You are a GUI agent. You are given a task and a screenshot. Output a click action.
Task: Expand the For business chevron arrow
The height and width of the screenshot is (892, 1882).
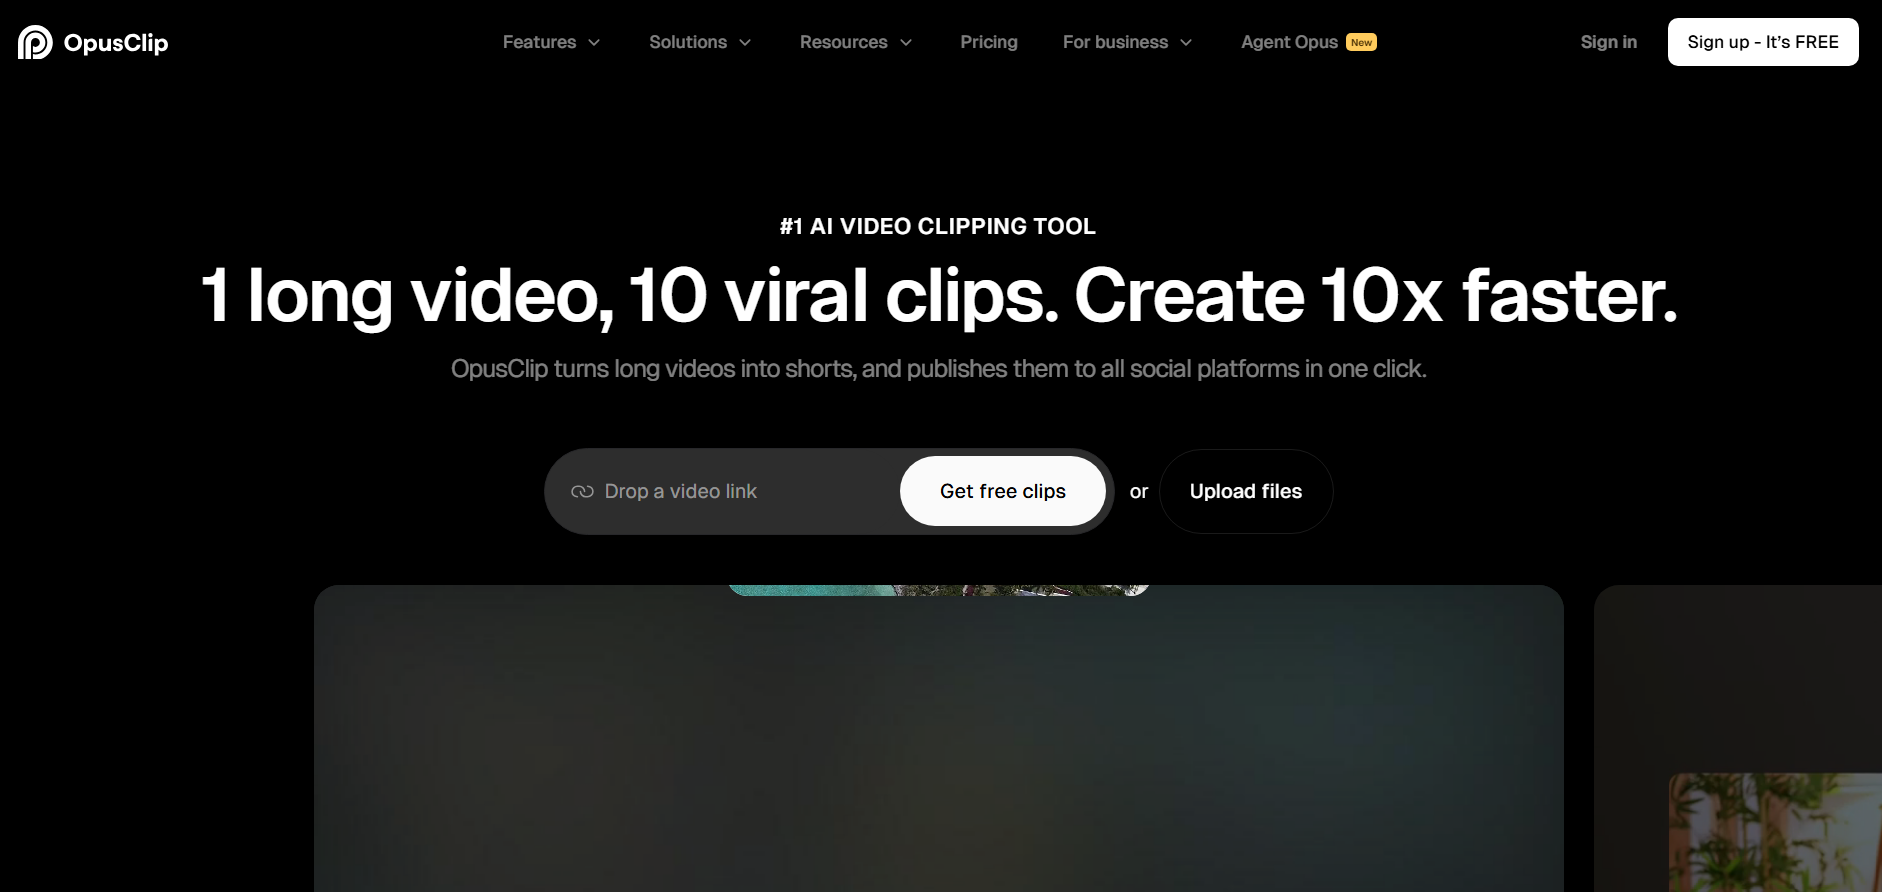(x=1186, y=42)
